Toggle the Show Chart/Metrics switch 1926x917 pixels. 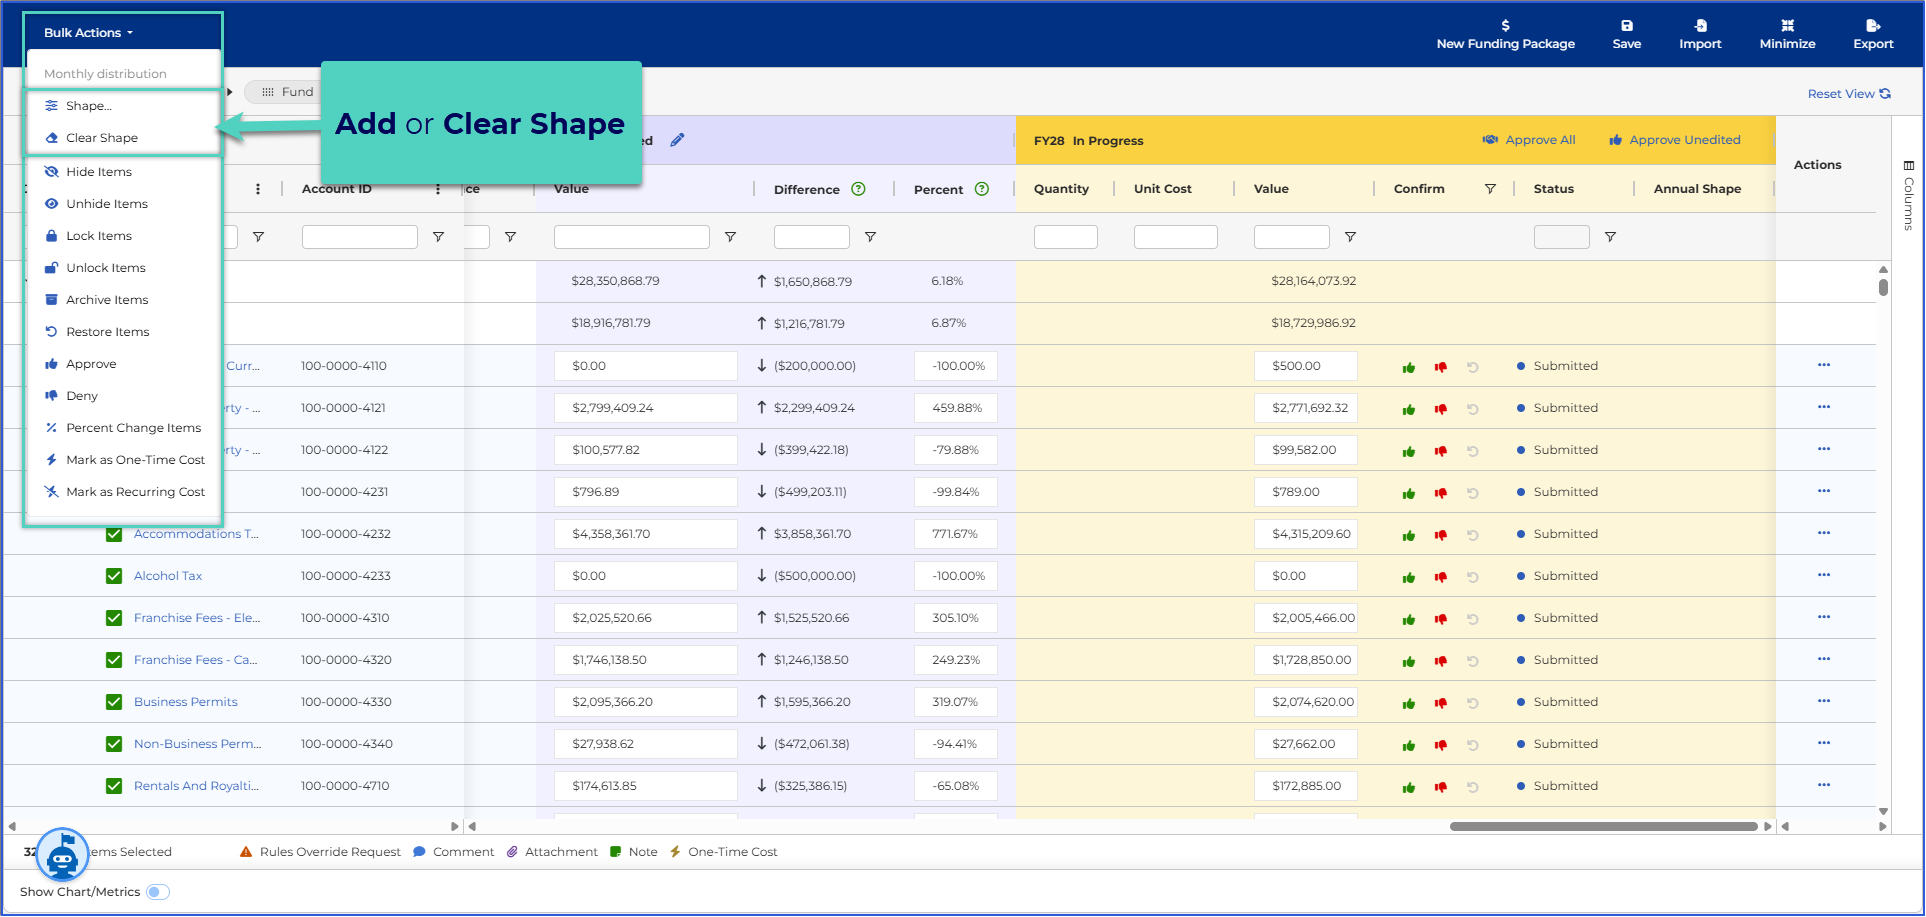[x=158, y=892]
